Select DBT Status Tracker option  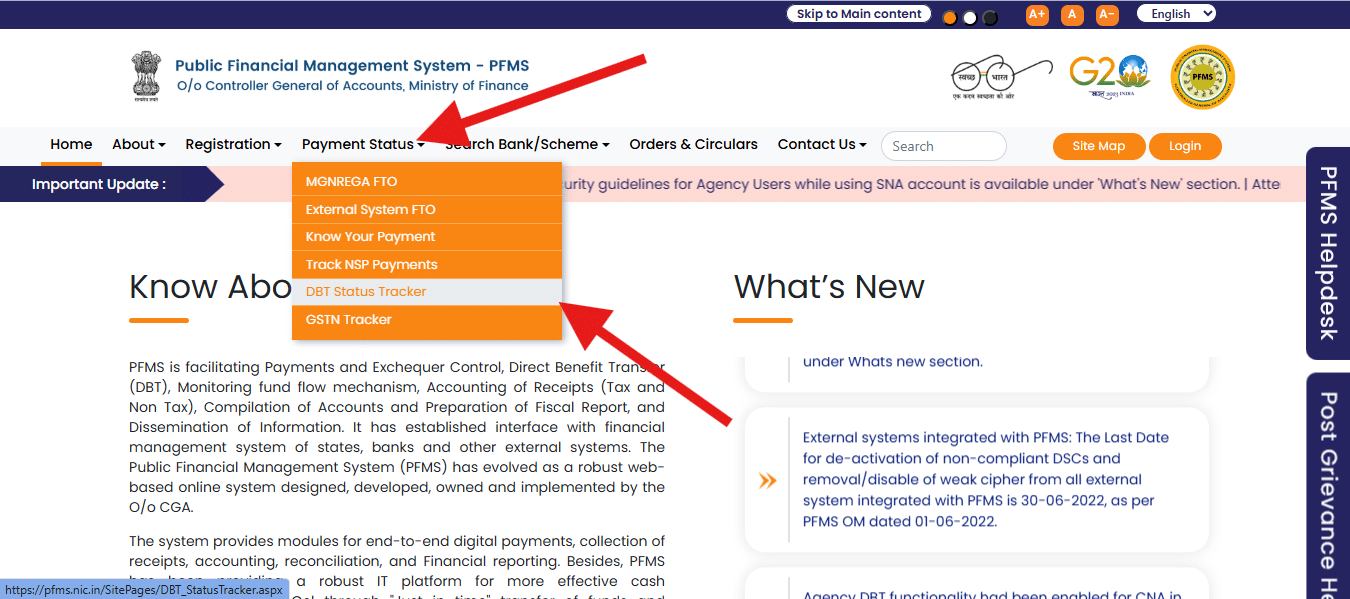[427, 292]
